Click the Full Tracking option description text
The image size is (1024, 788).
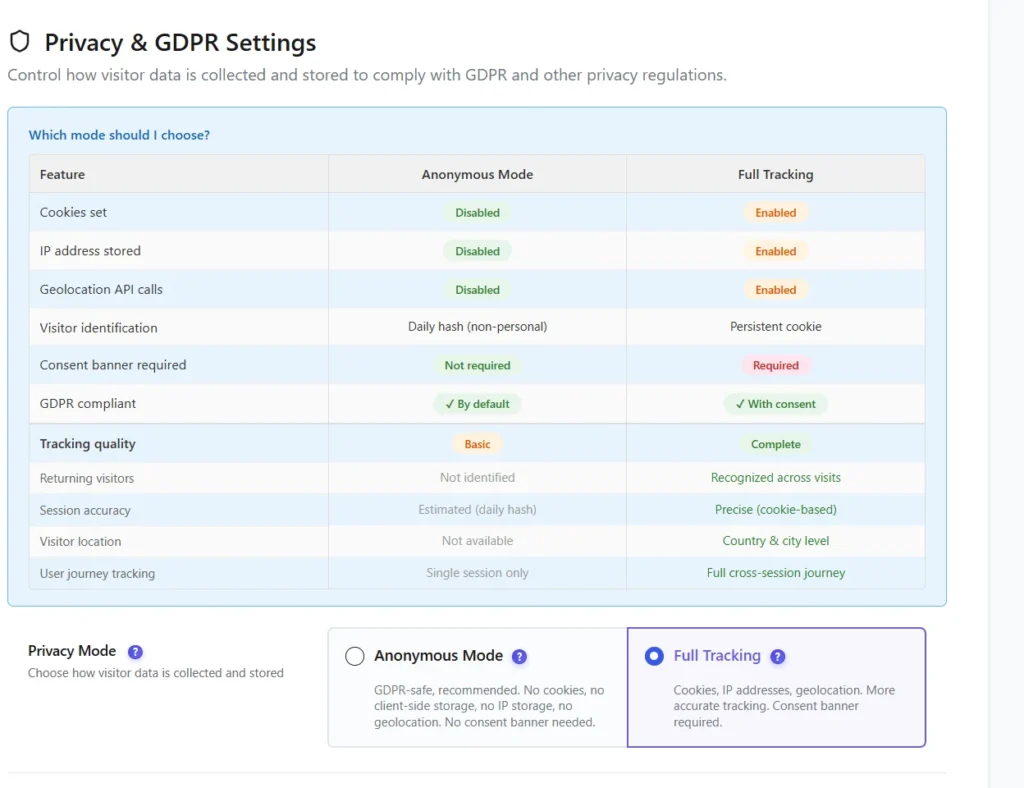click(784, 706)
